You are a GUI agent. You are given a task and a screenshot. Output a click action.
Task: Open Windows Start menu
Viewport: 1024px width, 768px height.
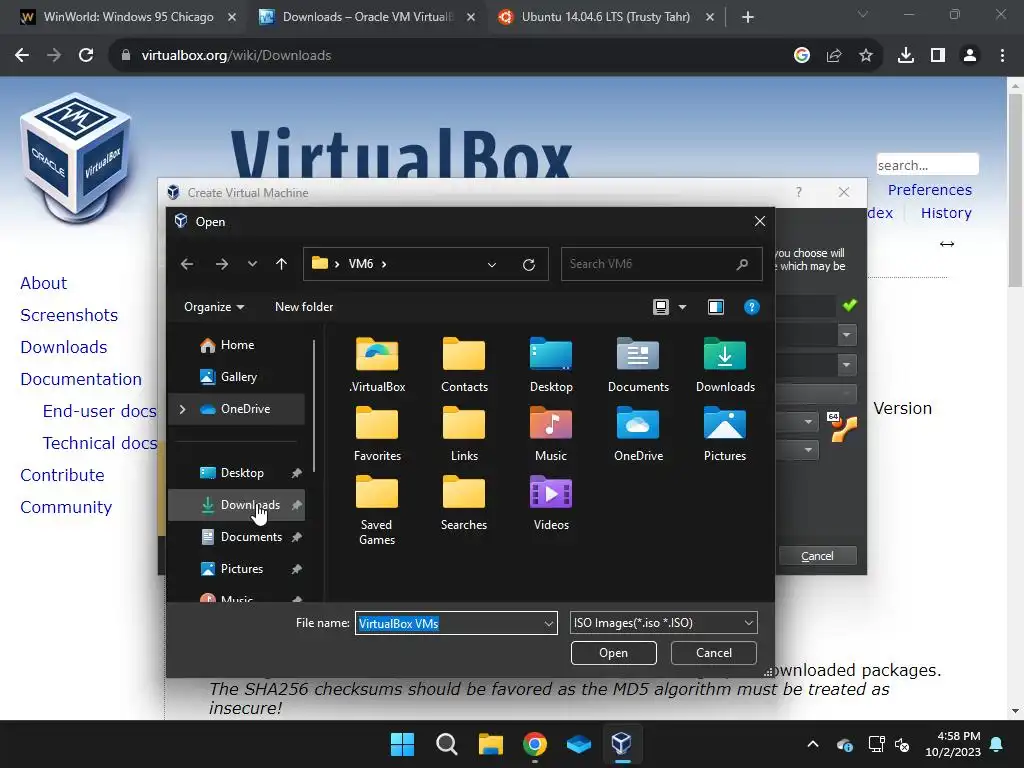click(x=402, y=744)
